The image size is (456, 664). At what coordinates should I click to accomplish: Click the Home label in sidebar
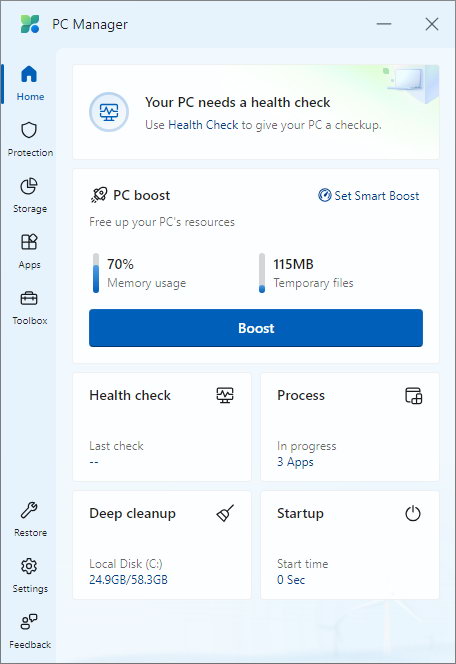(x=30, y=97)
